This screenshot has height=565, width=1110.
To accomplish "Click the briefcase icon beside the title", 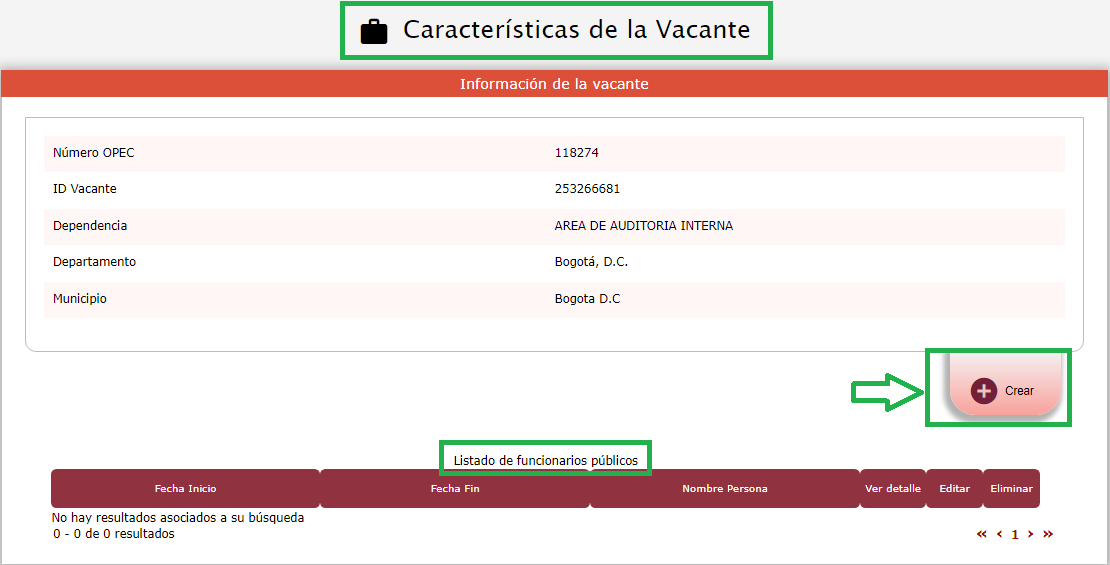I will 374,31.
